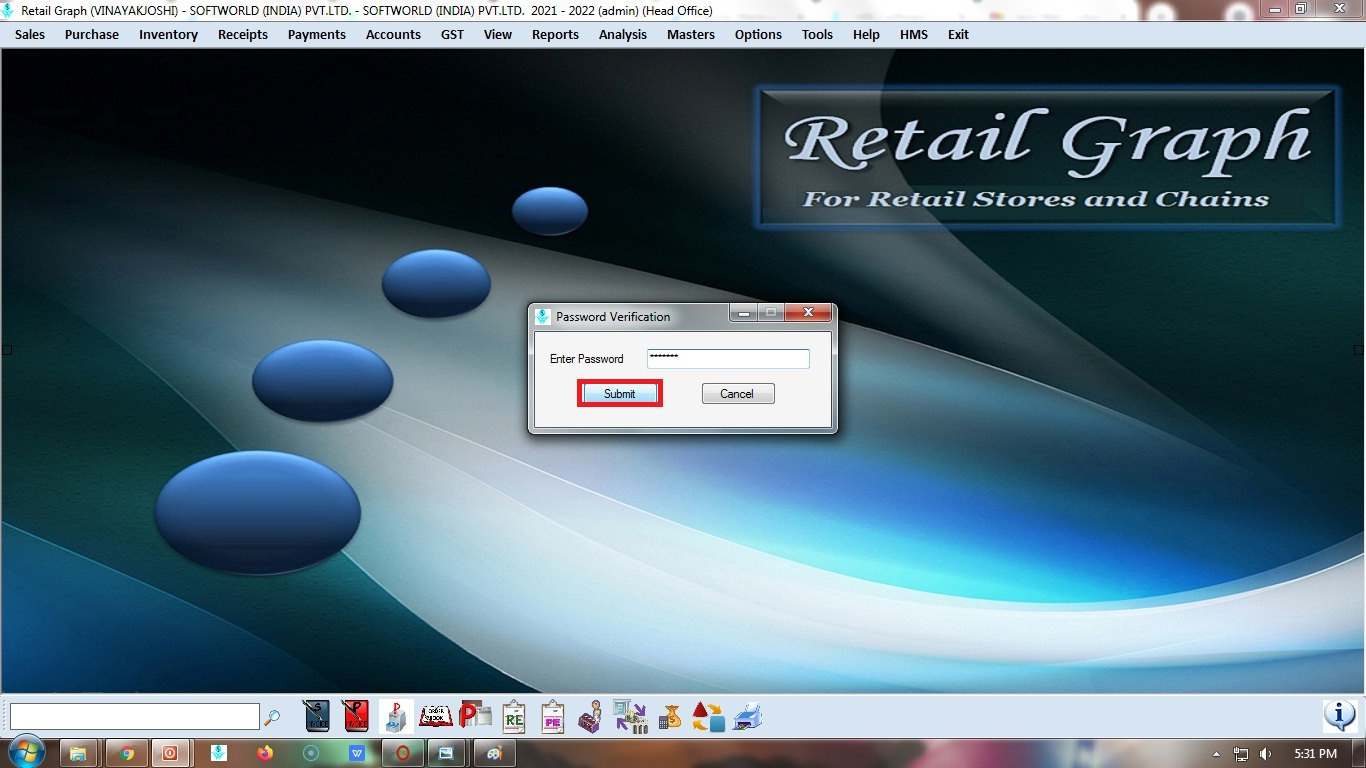Open the Sales menu
The image size is (1366, 768).
[30, 34]
